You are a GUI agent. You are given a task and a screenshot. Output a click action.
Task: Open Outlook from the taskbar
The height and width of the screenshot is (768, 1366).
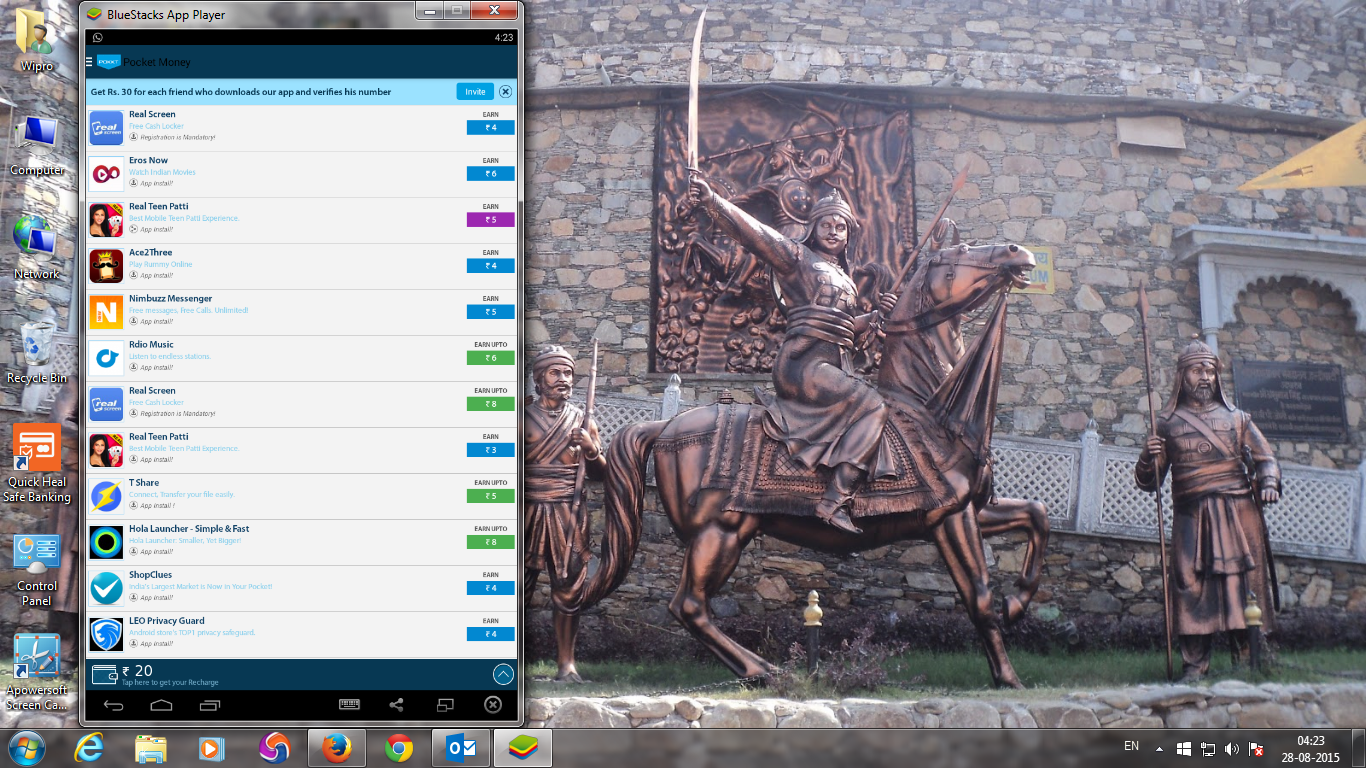[x=461, y=748]
